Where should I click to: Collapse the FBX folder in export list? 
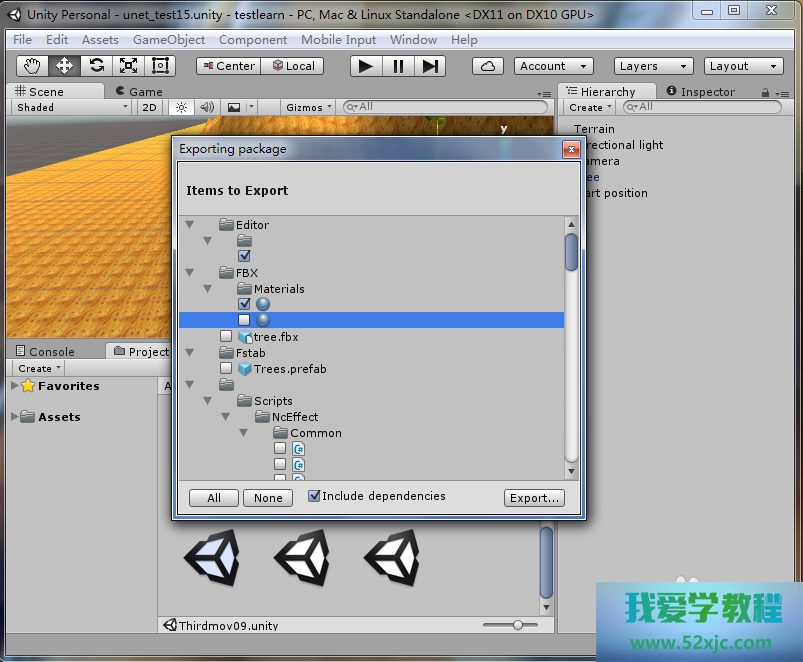click(190, 273)
